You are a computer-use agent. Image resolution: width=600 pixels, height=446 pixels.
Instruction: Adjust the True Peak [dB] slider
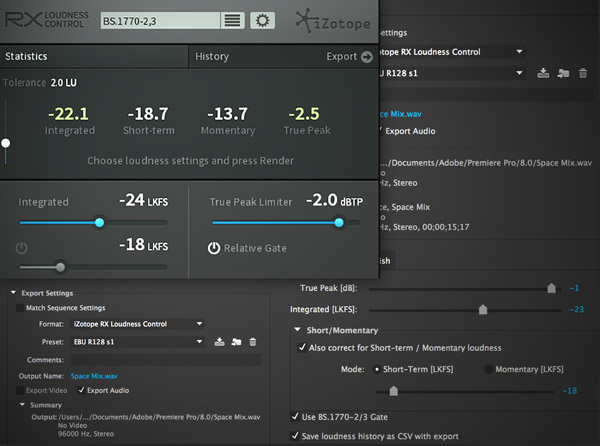point(551,288)
